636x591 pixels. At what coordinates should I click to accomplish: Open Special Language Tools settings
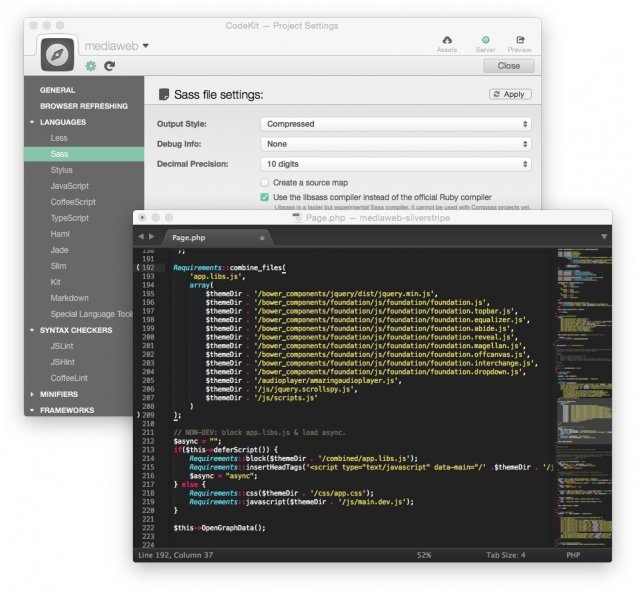(91, 314)
